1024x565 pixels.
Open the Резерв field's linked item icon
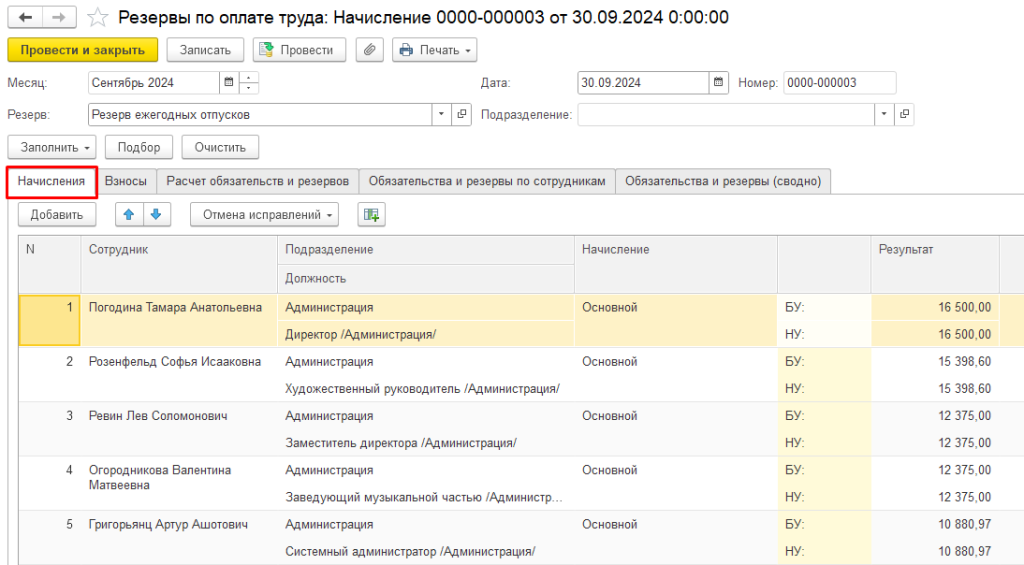461,115
